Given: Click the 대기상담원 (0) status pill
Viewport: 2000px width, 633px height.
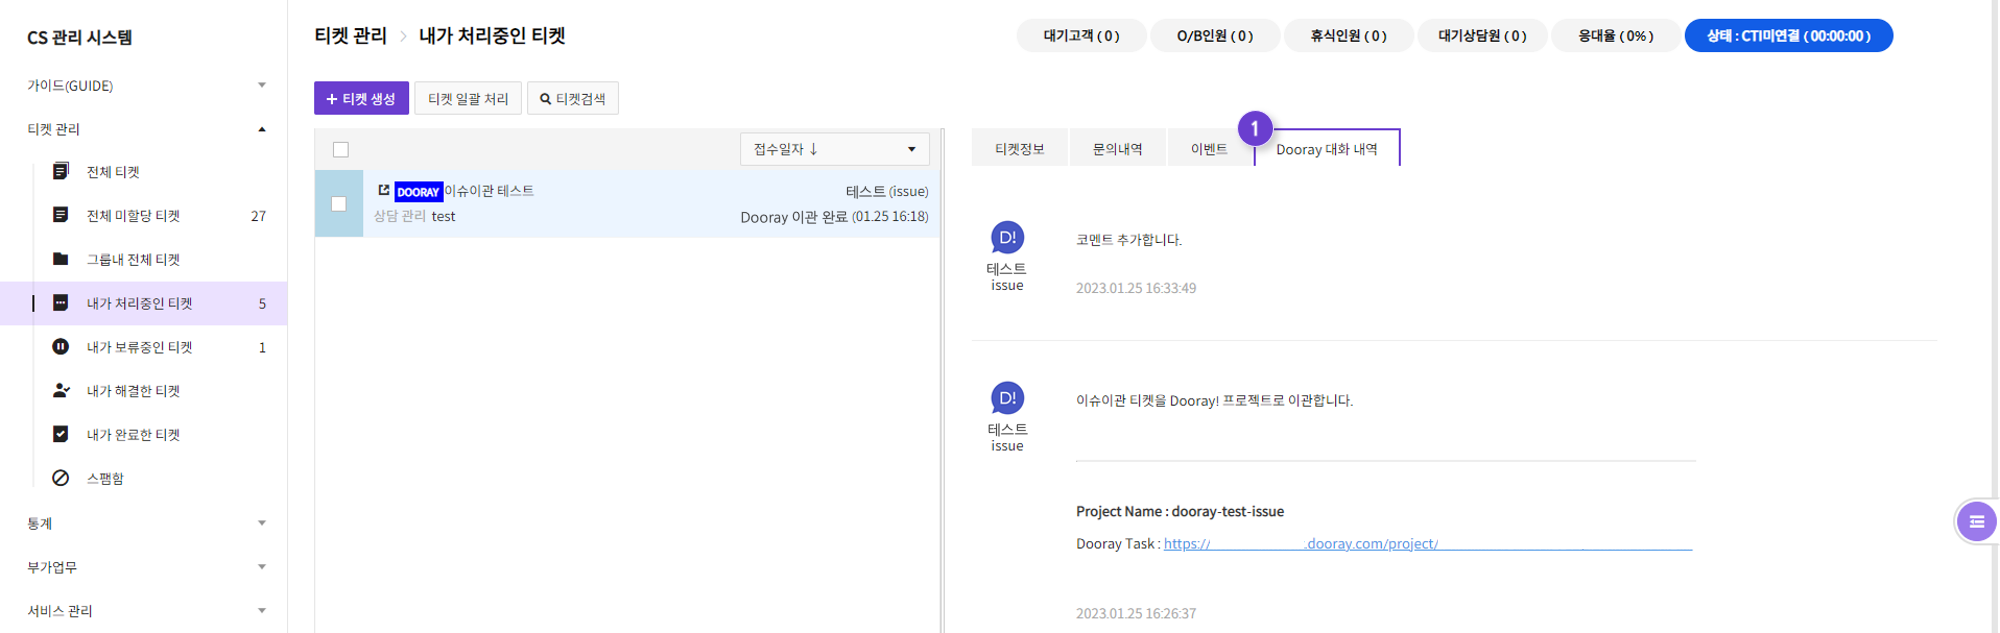Looking at the screenshot, I should tap(1482, 35).
